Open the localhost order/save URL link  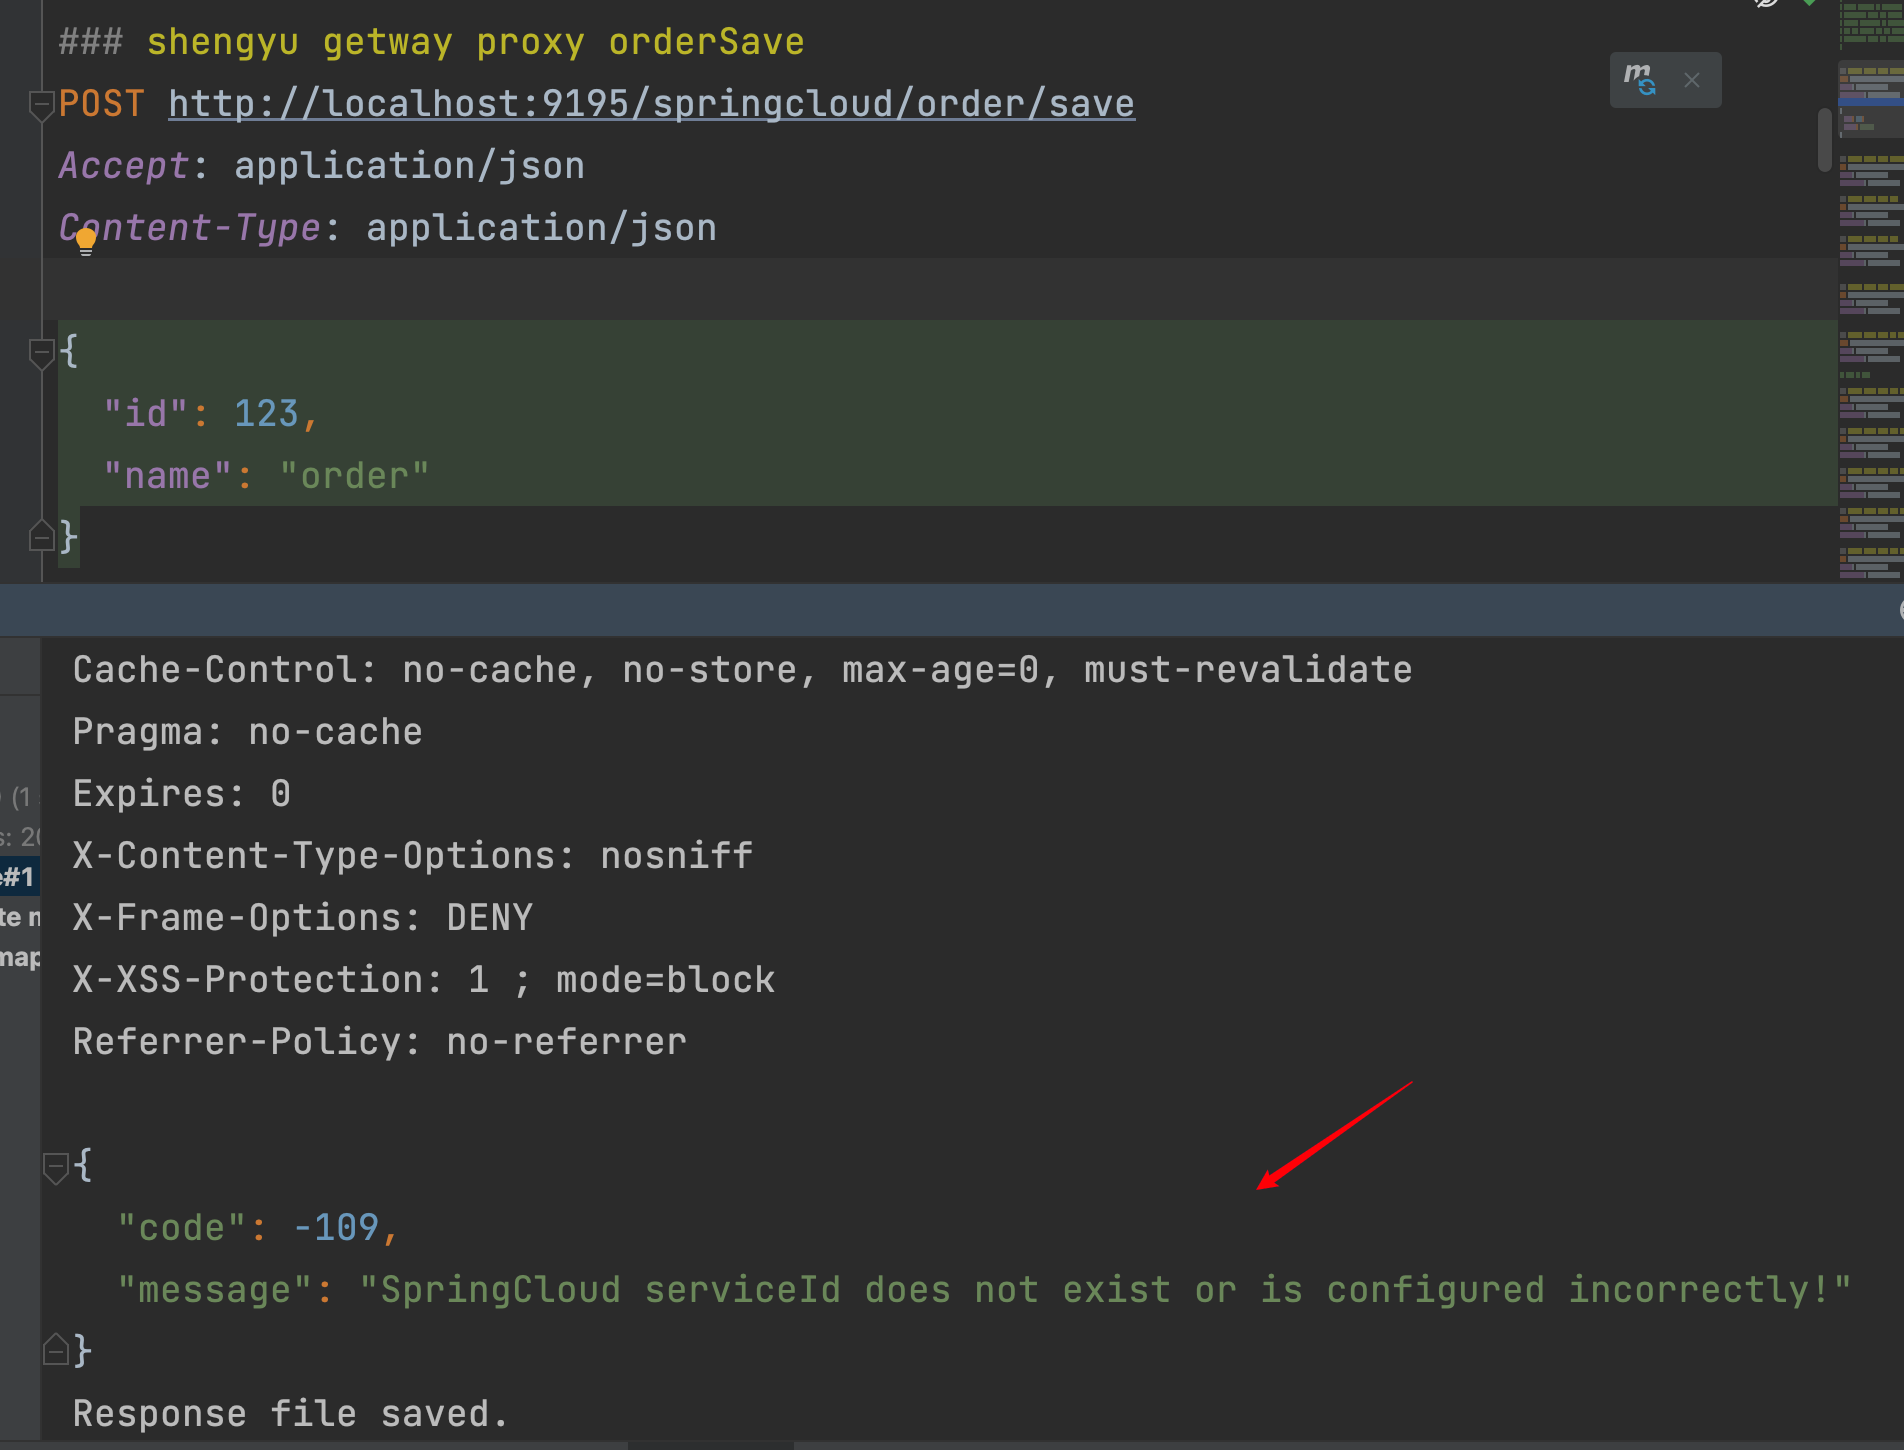click(x=650, y=103)
